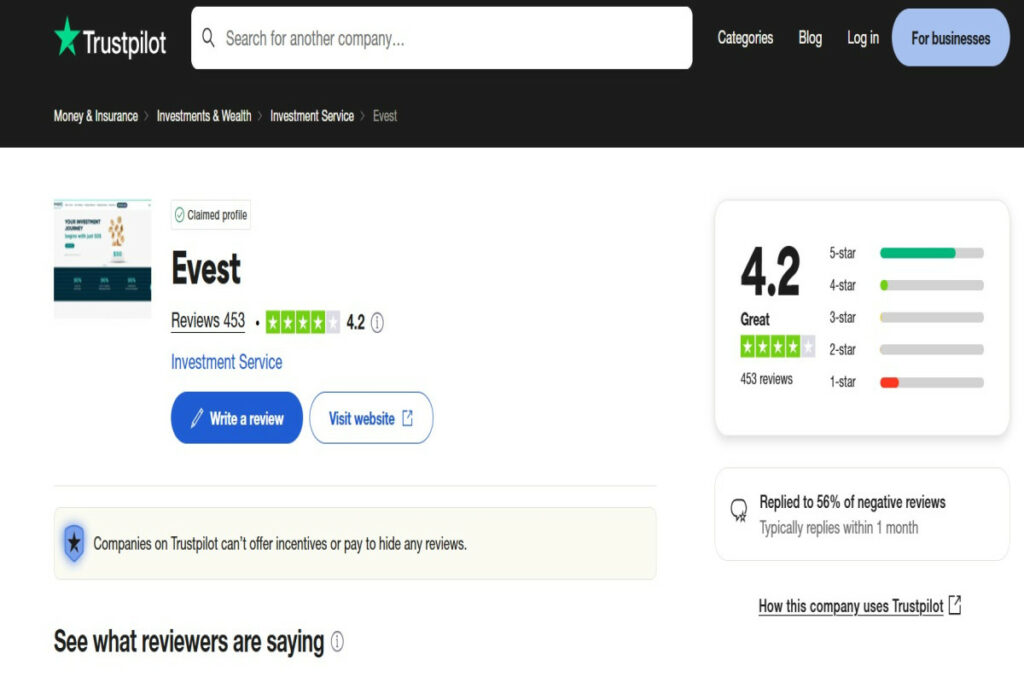Open the blue Investment Service category link
Image resolution: width=1024 pixels, height=683 pixels.
[x=227, y=362]
